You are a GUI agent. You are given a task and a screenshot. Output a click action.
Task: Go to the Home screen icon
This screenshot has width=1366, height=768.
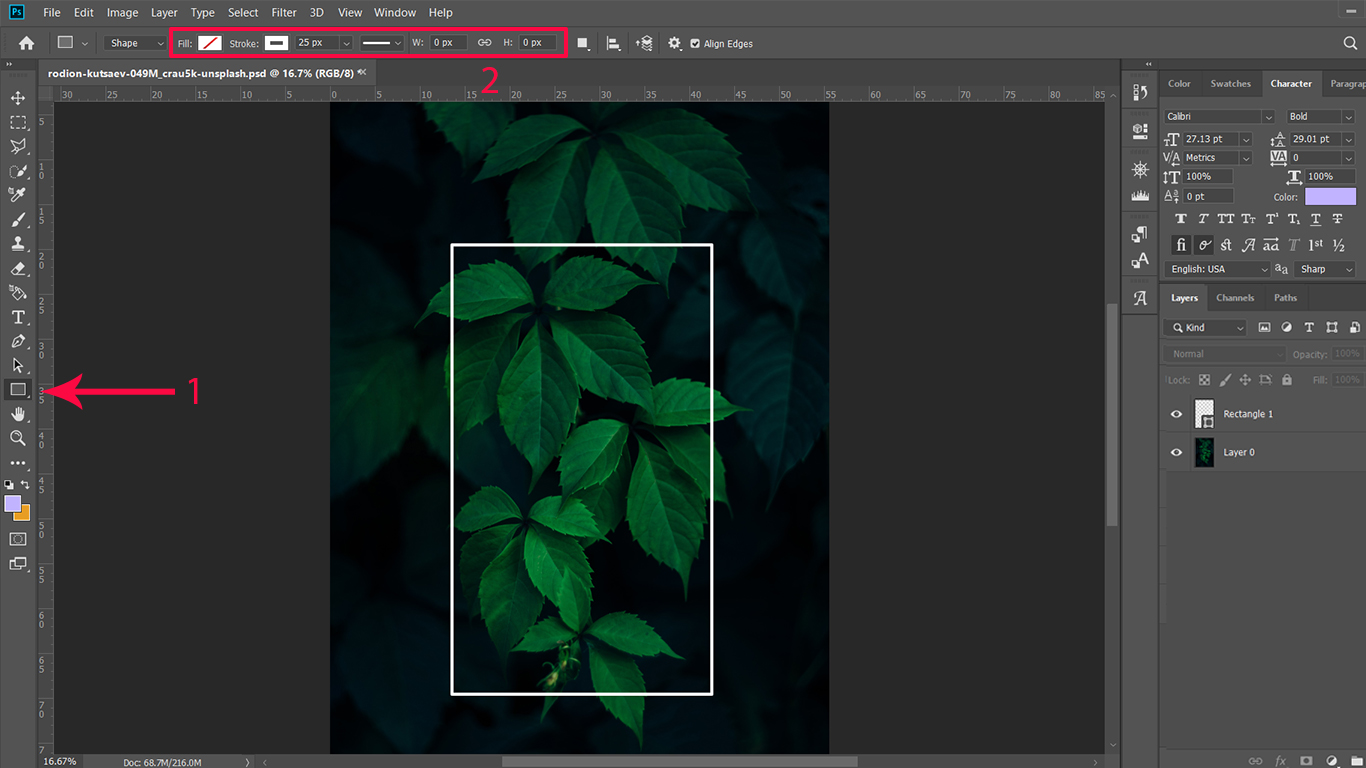coord(26,43)
